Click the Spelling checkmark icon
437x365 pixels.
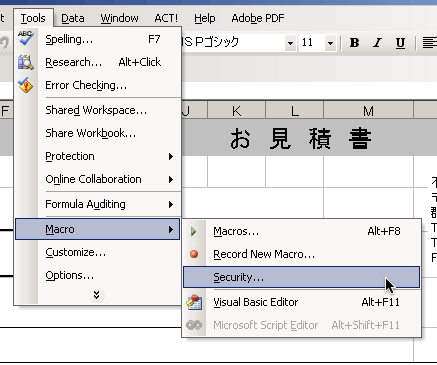coord(26,38)
